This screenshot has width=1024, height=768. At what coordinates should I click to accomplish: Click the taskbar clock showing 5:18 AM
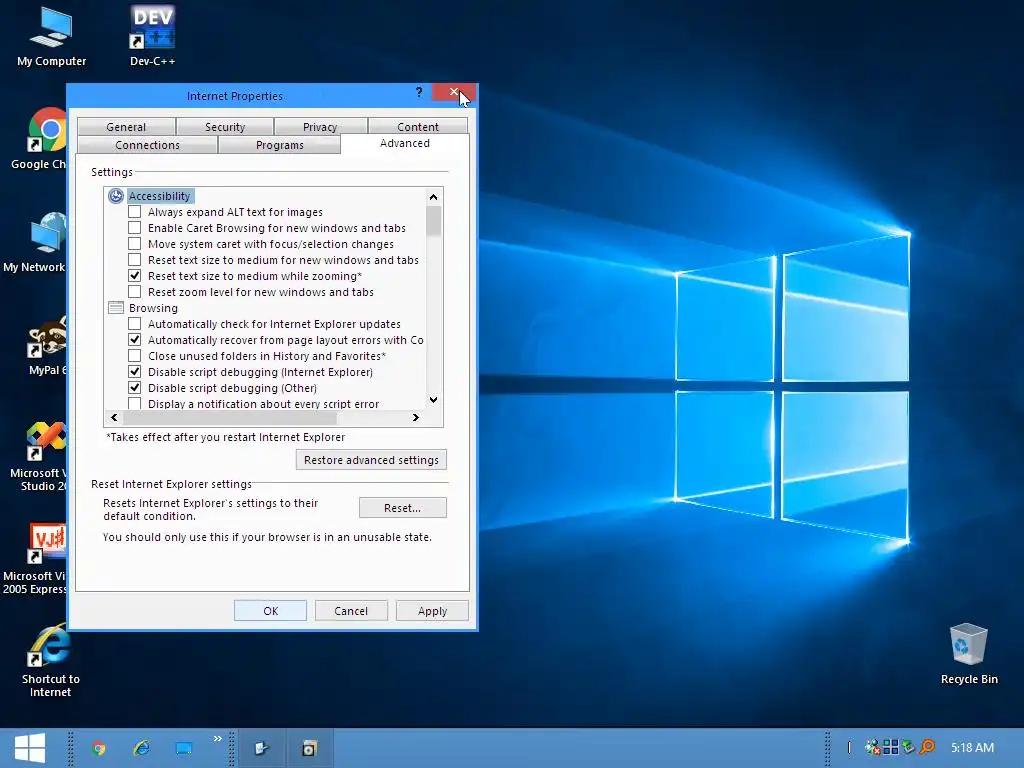972,748
